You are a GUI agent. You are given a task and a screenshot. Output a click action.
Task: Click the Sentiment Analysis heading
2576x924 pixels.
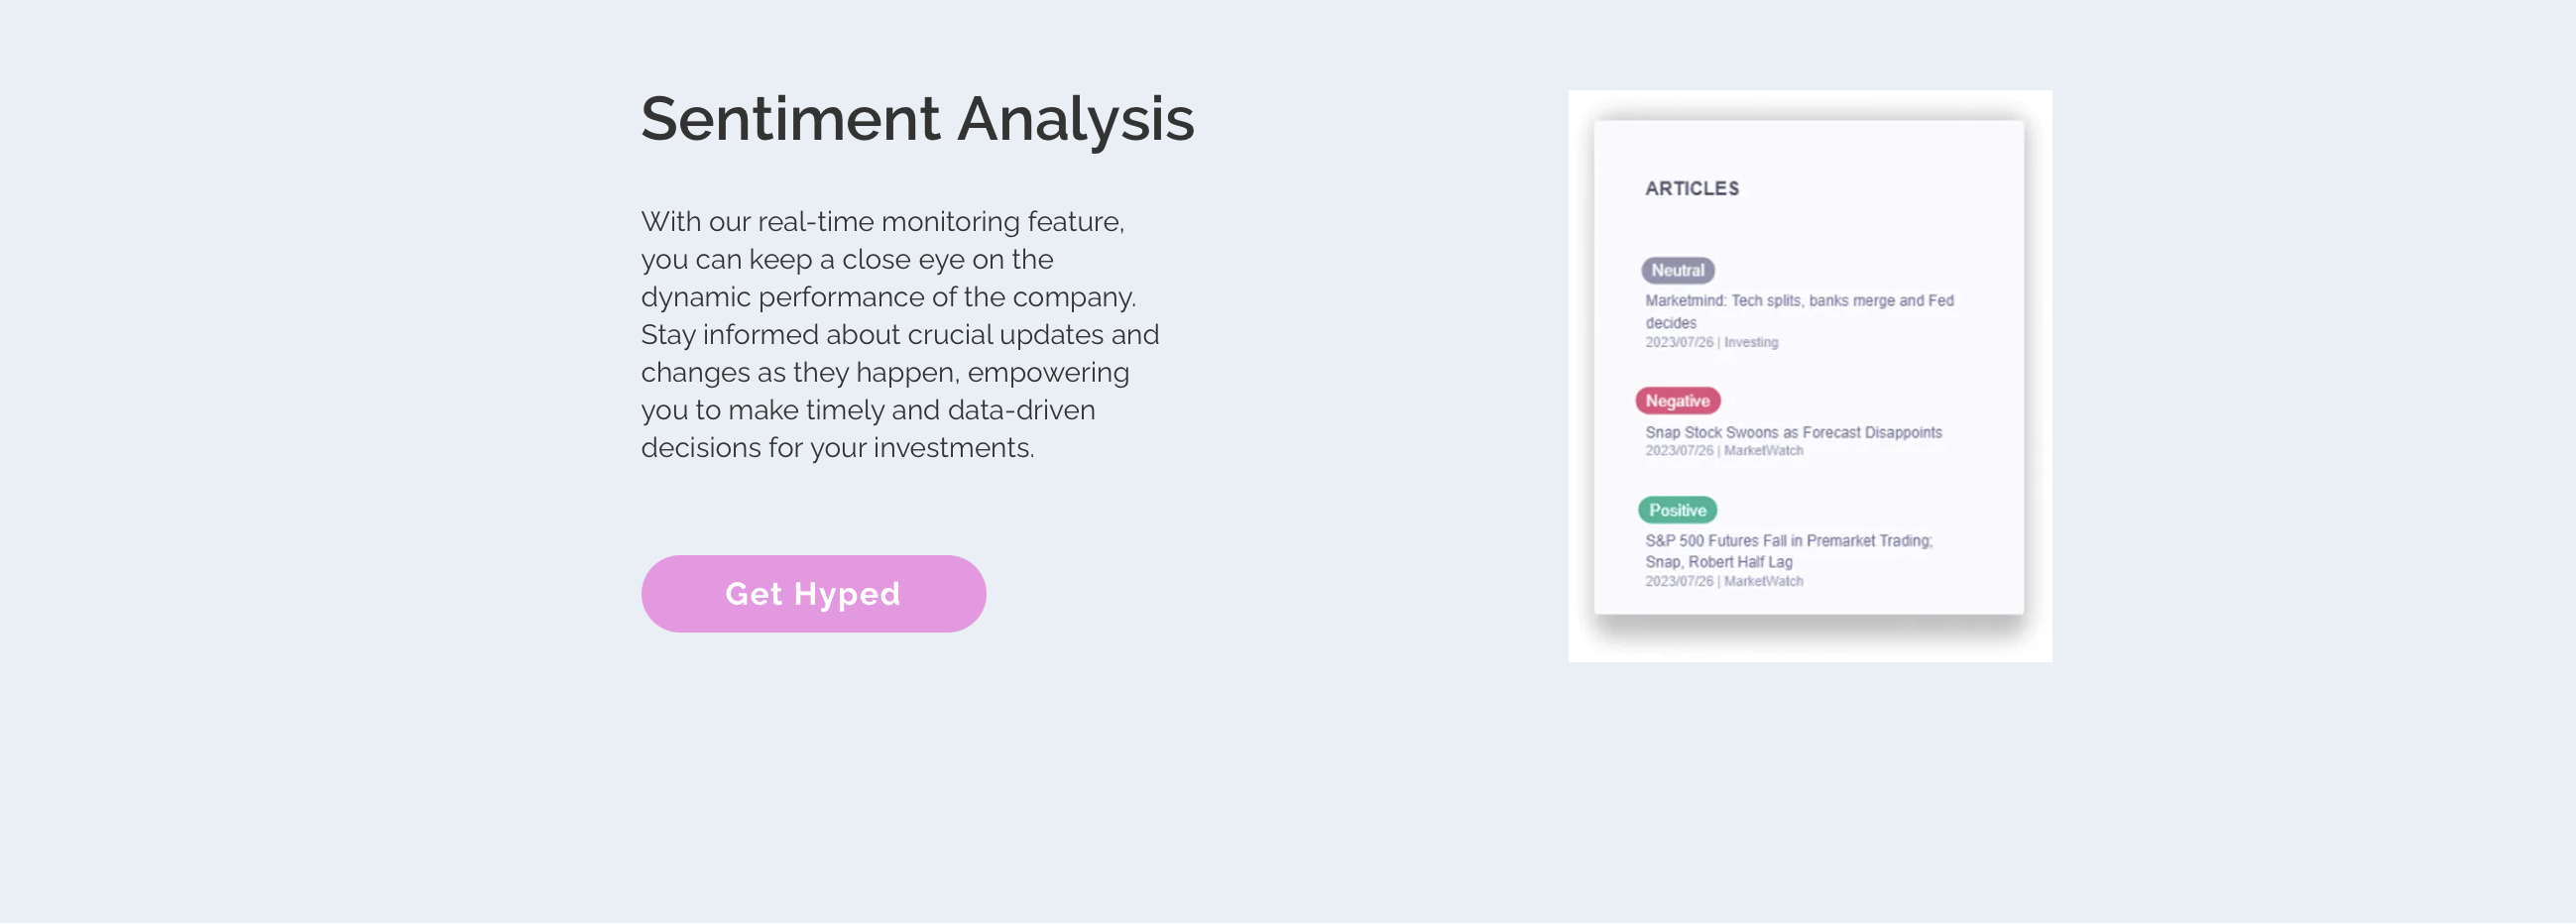coord(917,119)
